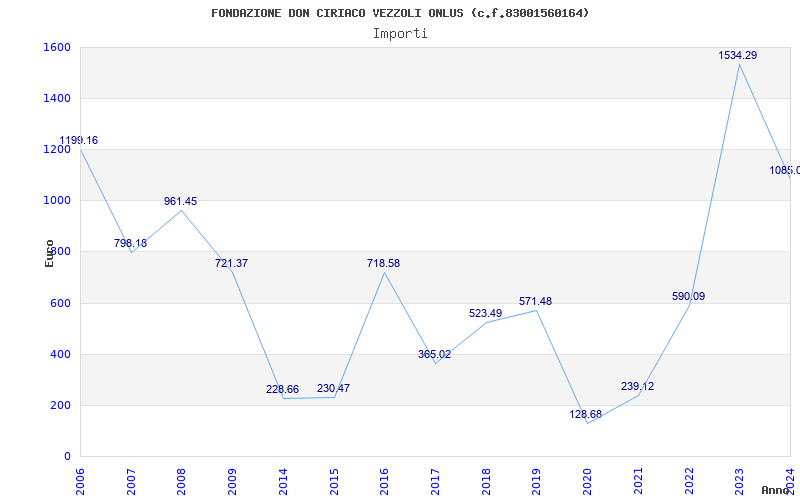This screenshot has width=800, height=500.
Task: Select the 230.47 data label
Action: [x=333, y=388]
